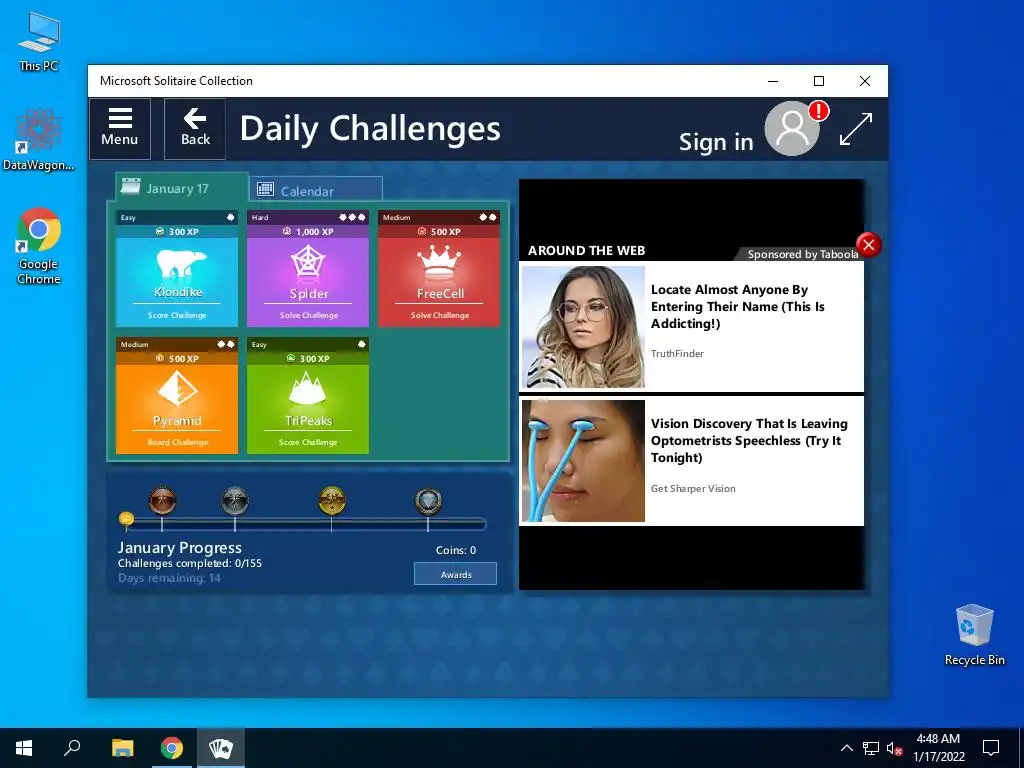
Task: Click the Klondike 300 XP label
Action: (177, 231)
